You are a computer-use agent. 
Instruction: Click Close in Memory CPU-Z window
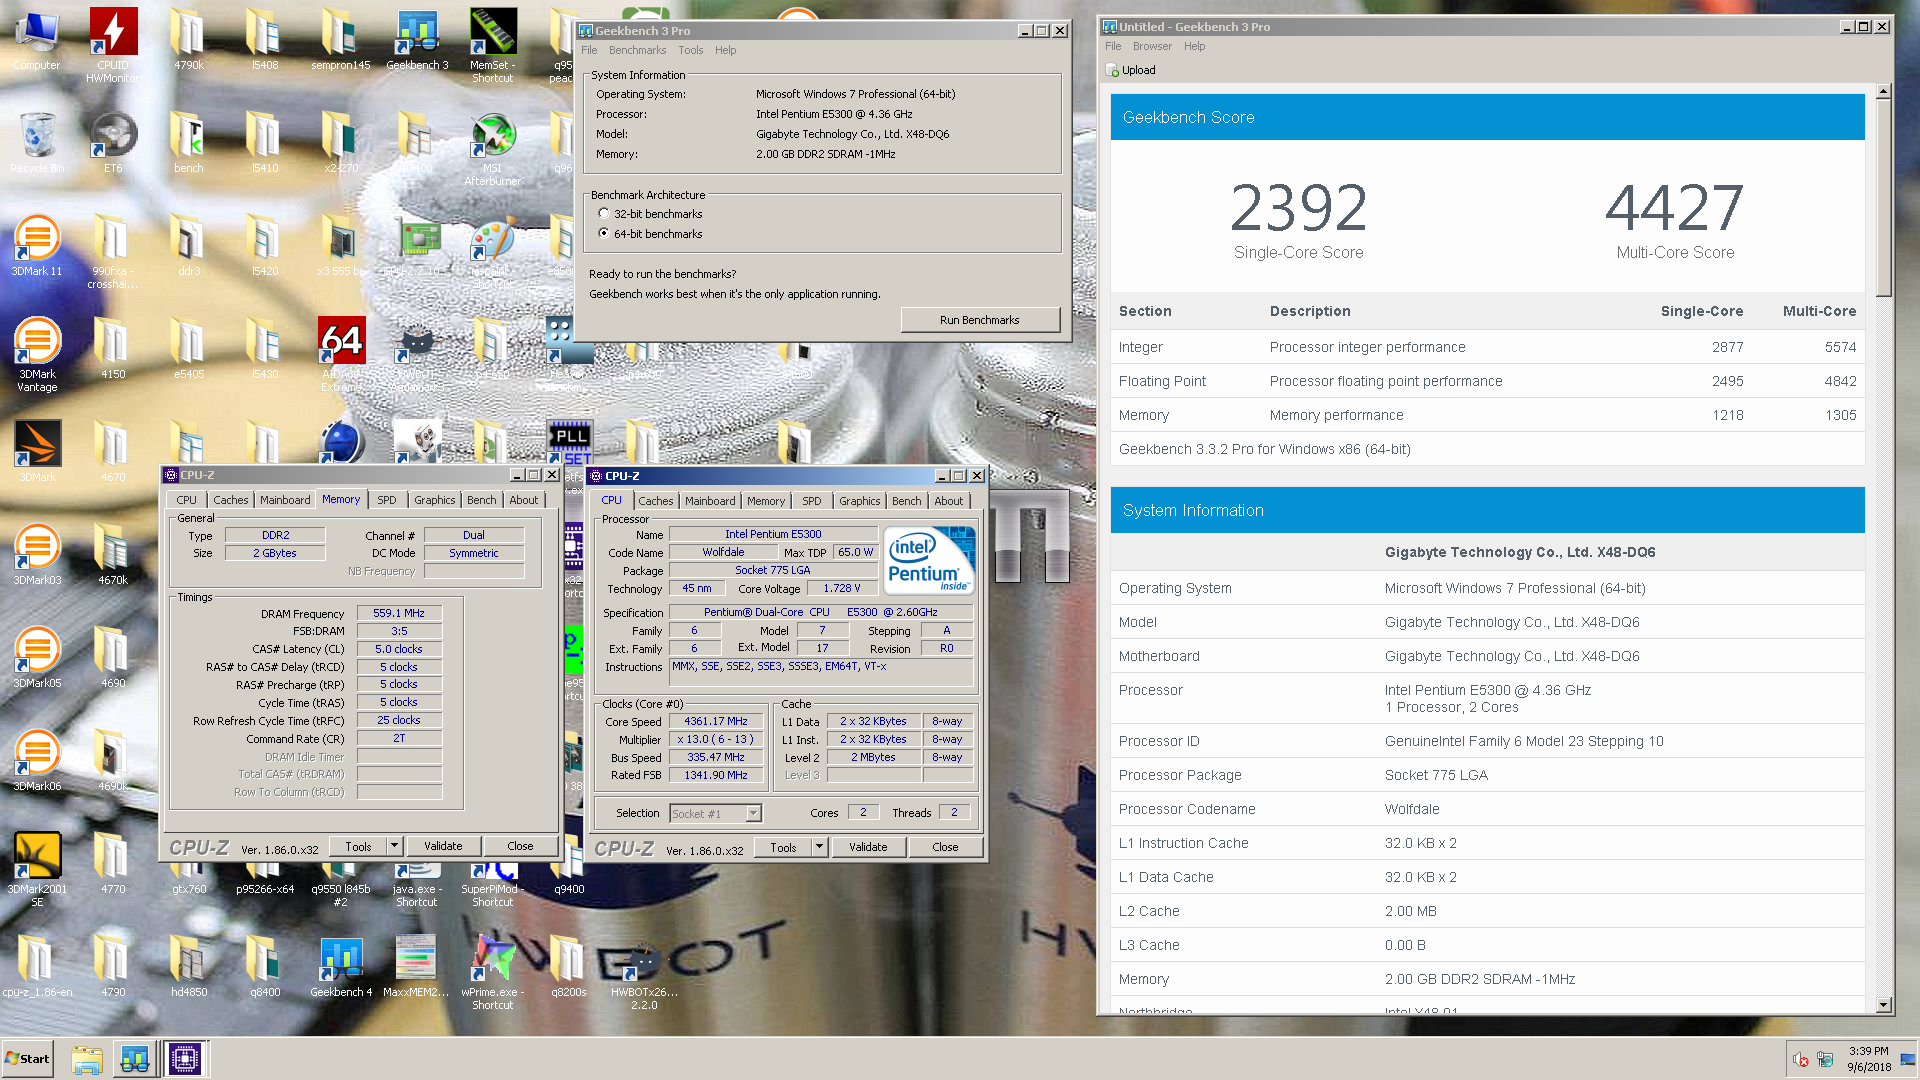point(520,846)
